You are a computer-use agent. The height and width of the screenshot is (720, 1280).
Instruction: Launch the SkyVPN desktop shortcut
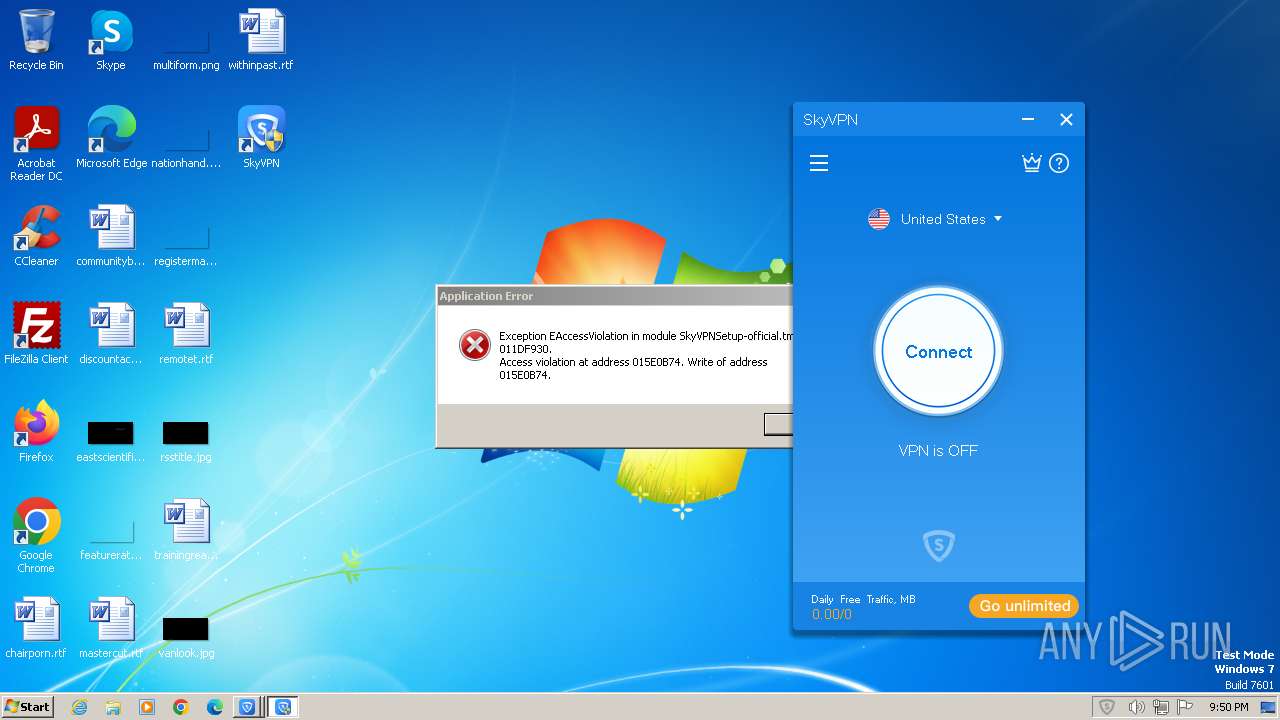point(261,138)
